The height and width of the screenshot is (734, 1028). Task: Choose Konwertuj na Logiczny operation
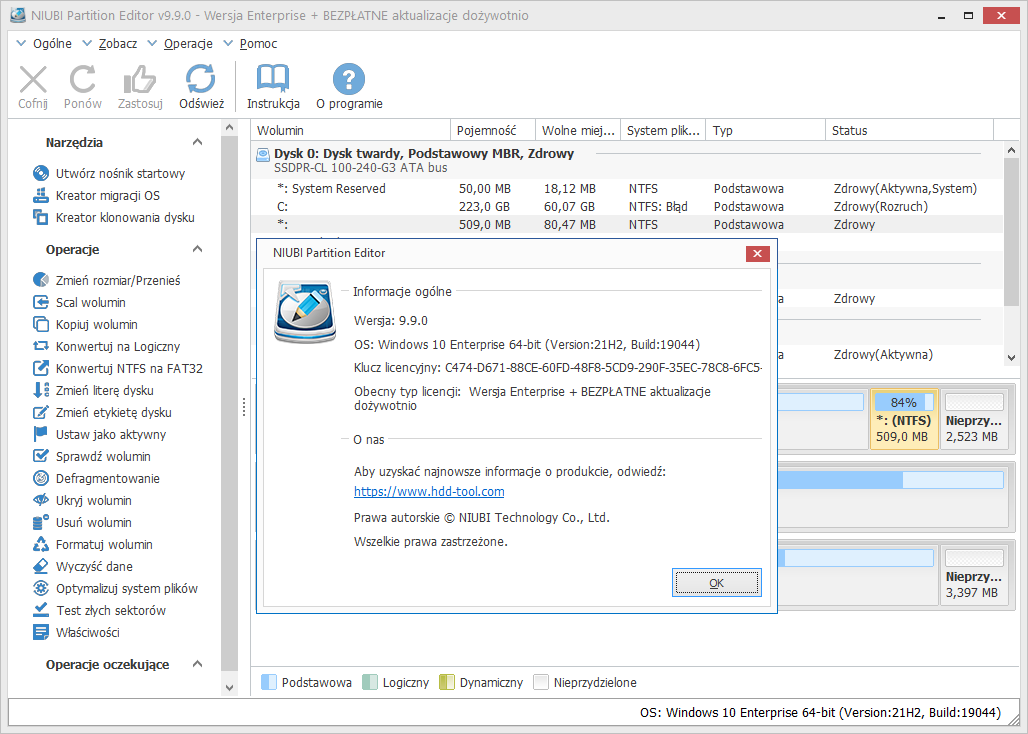(106, 347)
